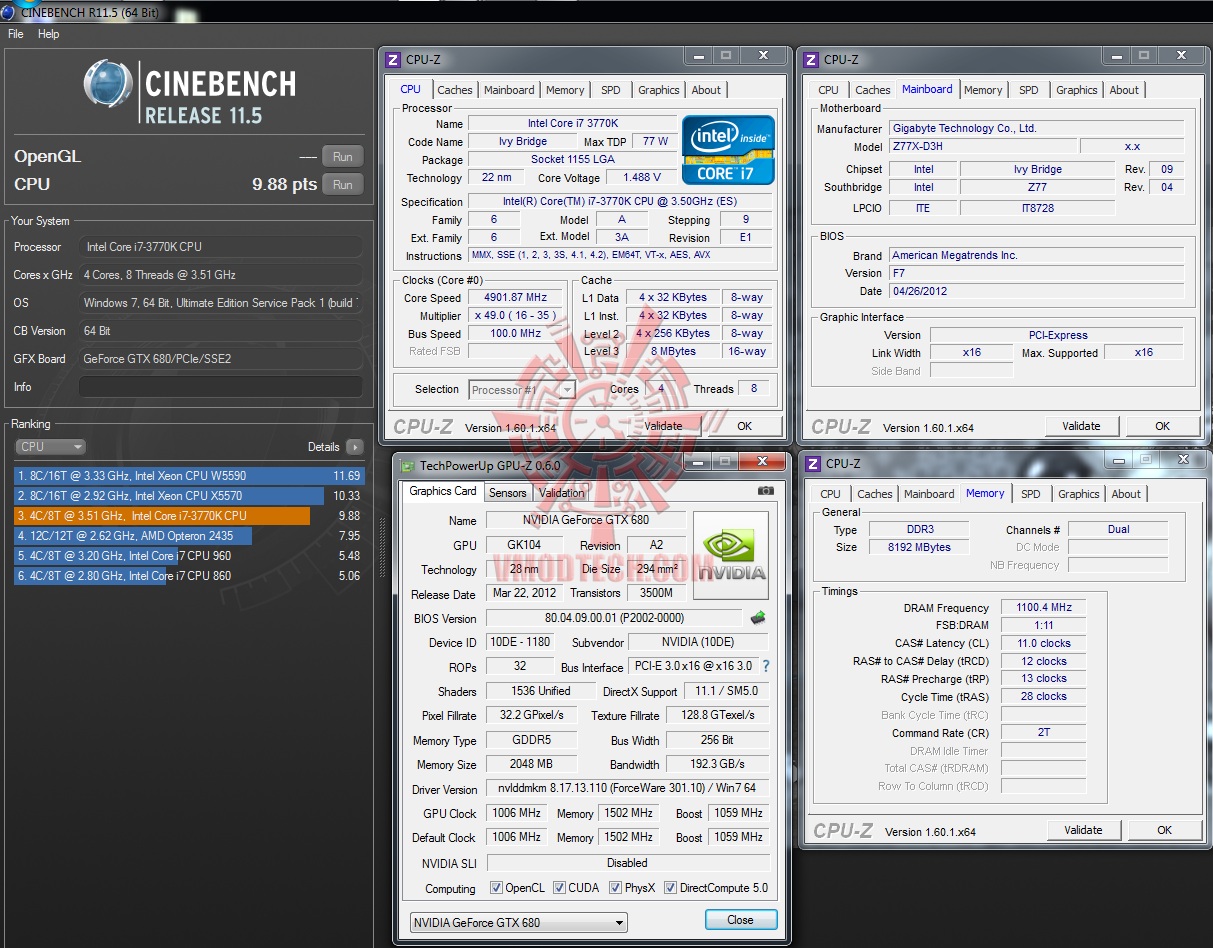Click the bus interface question mark icon

pyautogui.click(x=766, y=666)
